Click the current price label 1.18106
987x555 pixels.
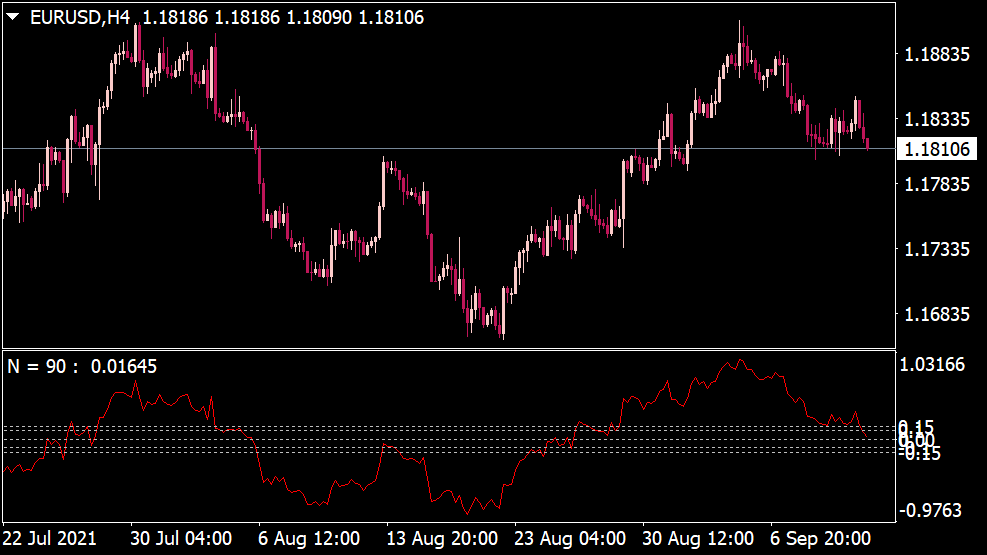point(937,149)
